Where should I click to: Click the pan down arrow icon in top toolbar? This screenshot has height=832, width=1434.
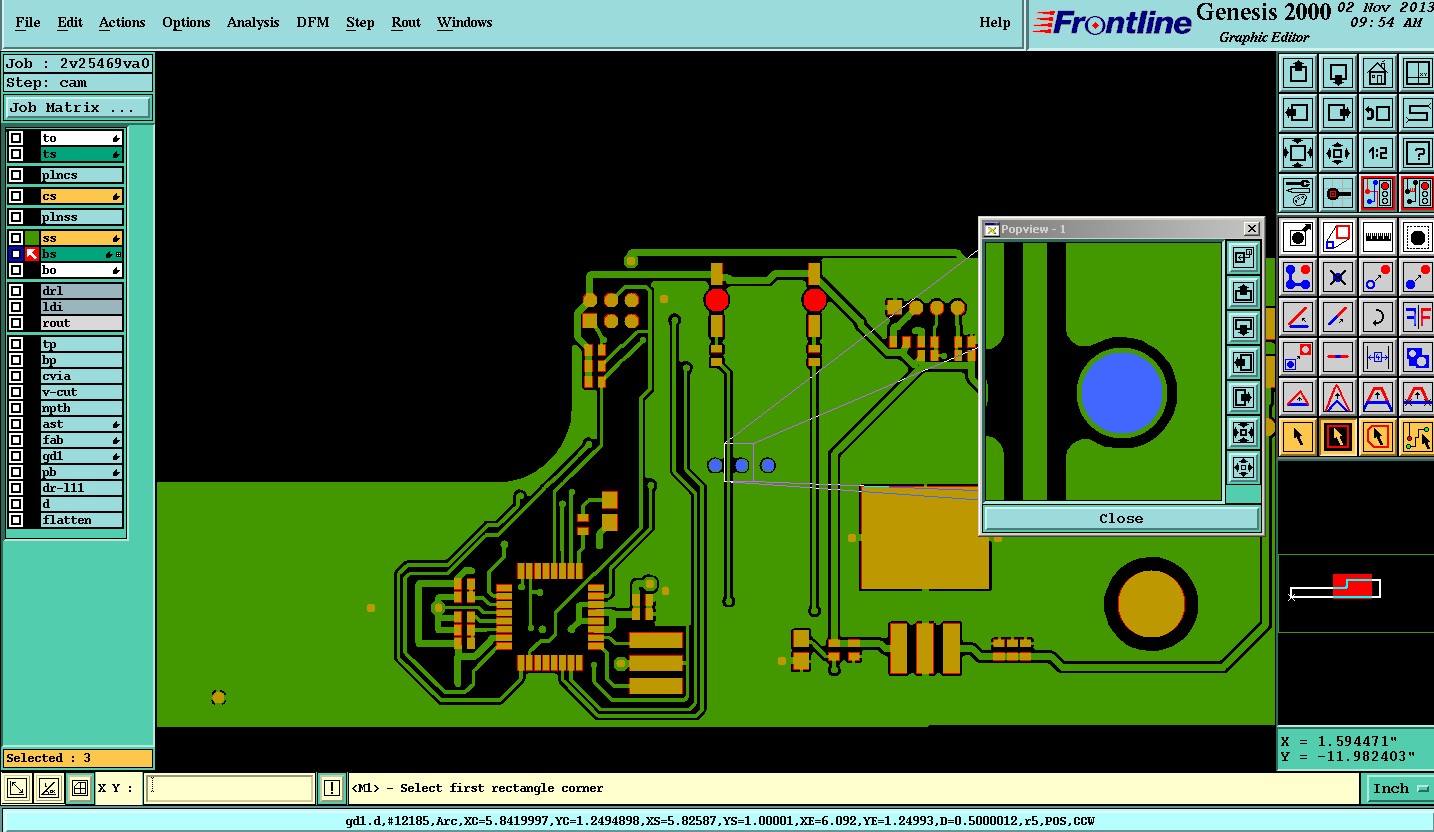tap(1338, 73)
